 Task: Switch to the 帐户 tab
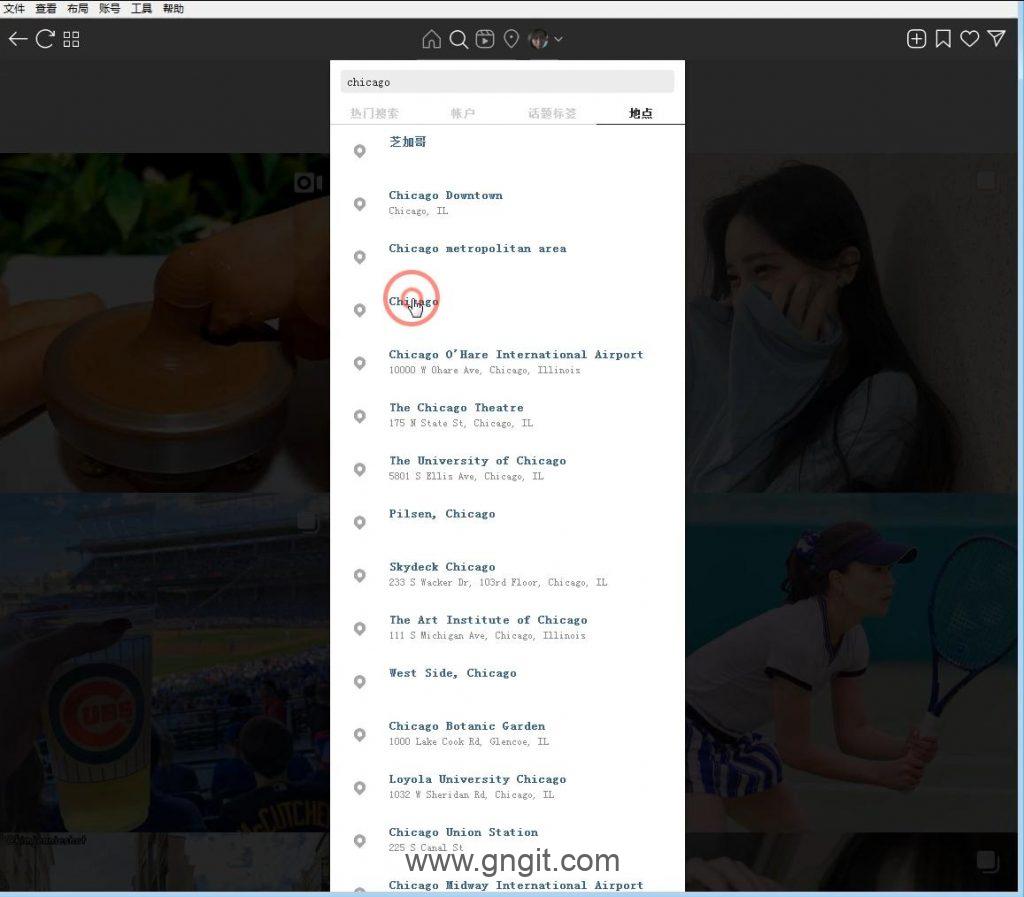pyautogui.click(x=463, y=113)
